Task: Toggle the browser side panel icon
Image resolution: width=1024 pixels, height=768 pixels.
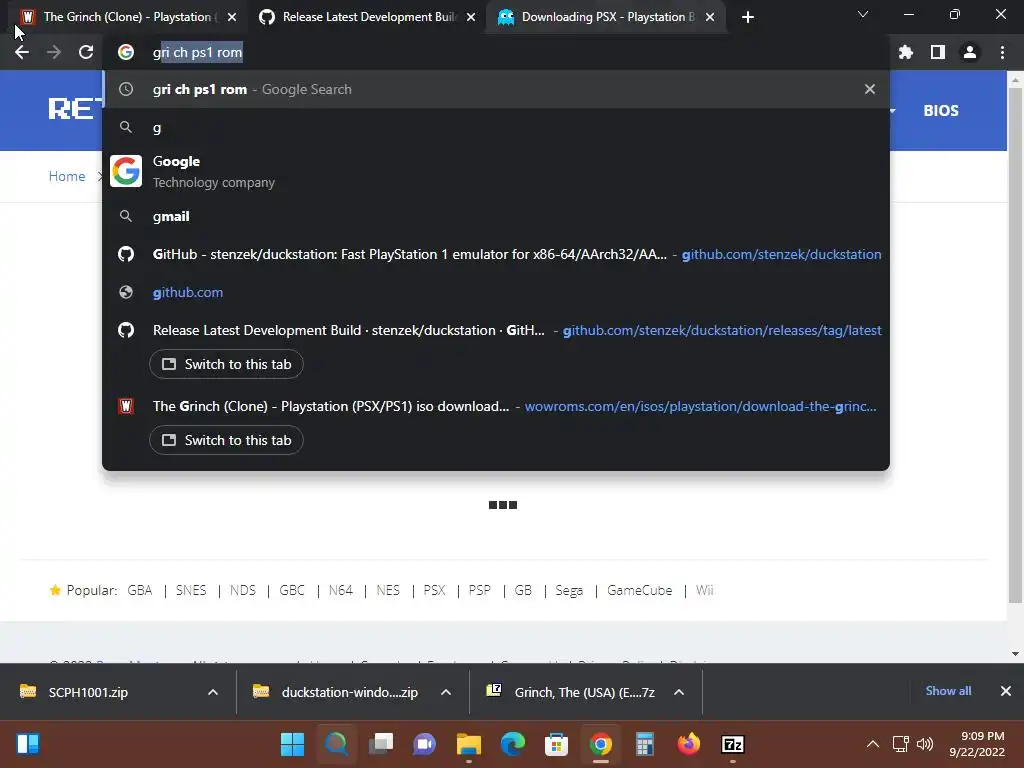Action: pyautogui.click(x=938, y=52)
